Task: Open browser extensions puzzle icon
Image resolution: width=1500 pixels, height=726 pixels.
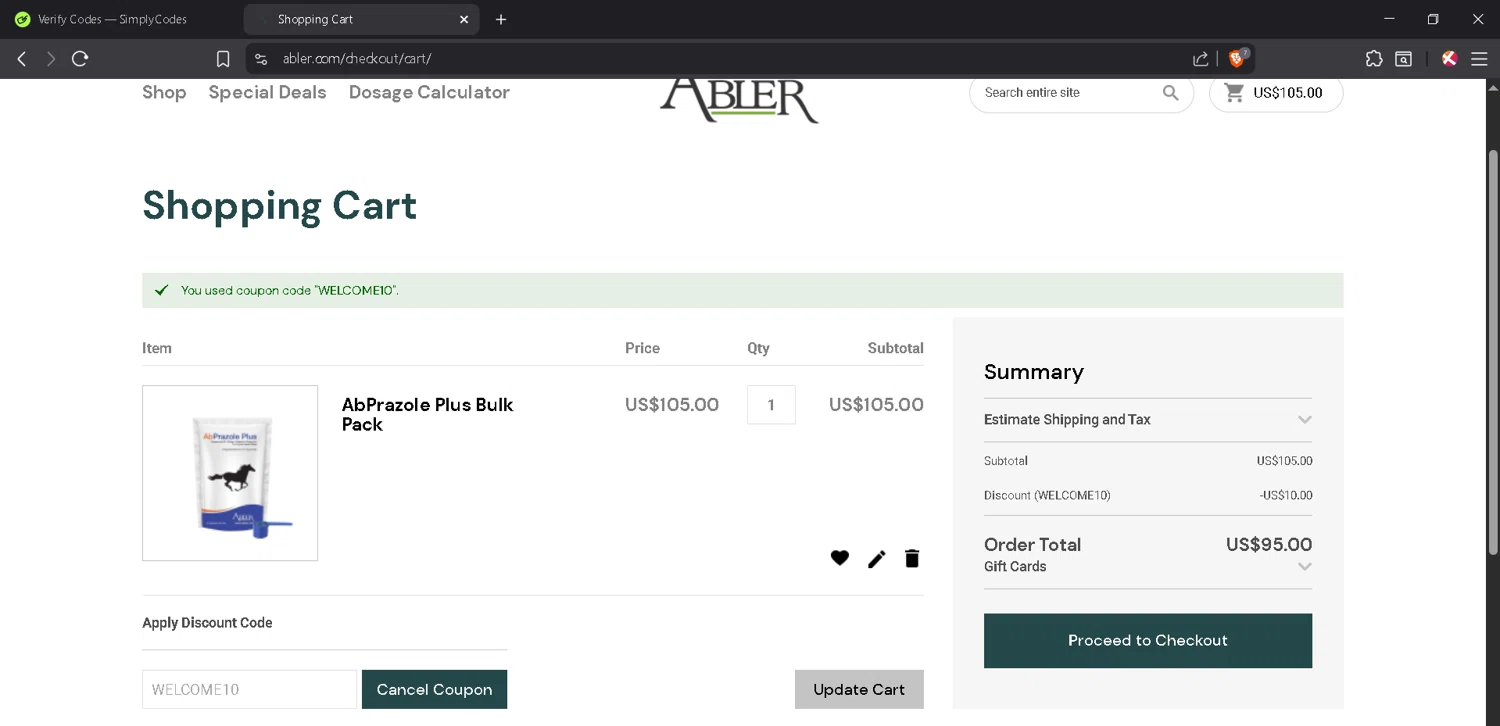Action: tap(1374, 59)
